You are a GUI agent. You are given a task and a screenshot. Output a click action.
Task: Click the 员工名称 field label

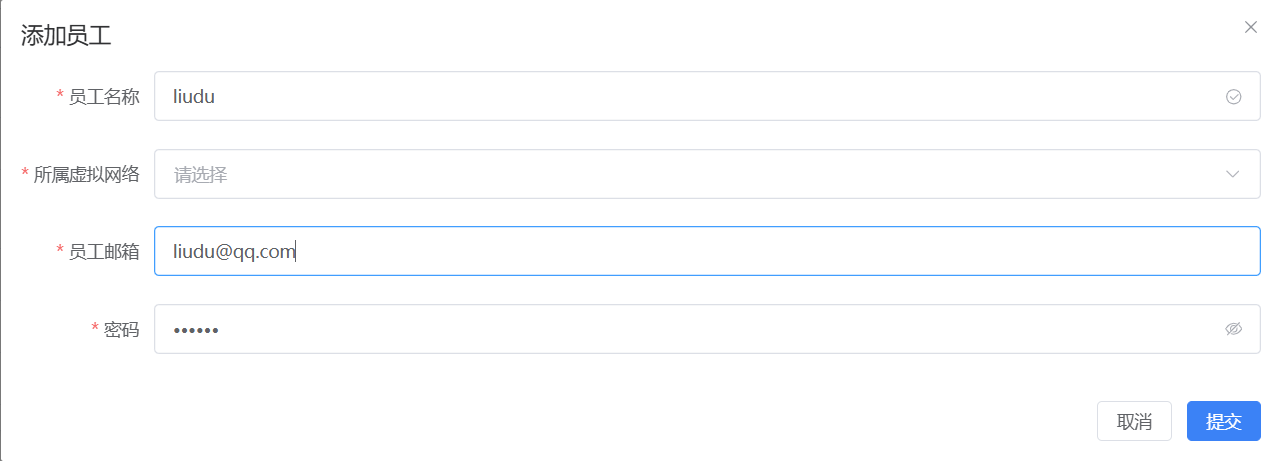click(x=104, y=97)
